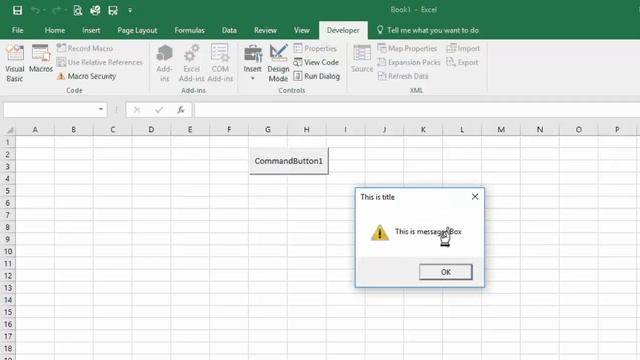
Task: Open COM Add-ins manager
Action: [x=220, y=63]
